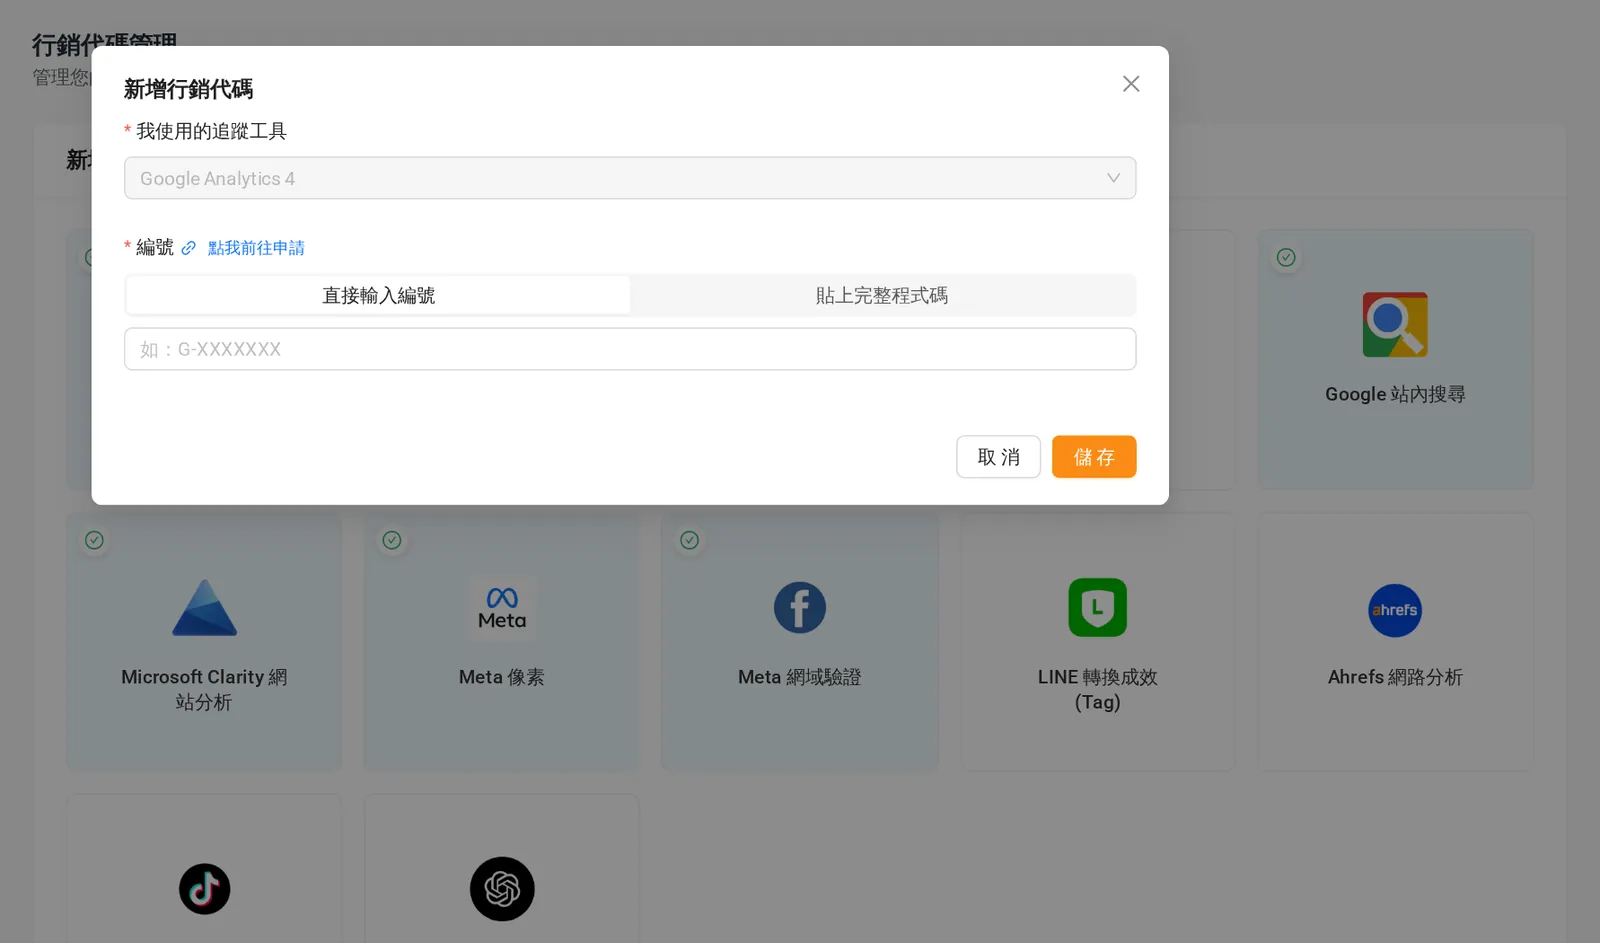Screen dimensions: 1600x943
Task: Click the chain link icon beside 編號
Action: (189, 248)
